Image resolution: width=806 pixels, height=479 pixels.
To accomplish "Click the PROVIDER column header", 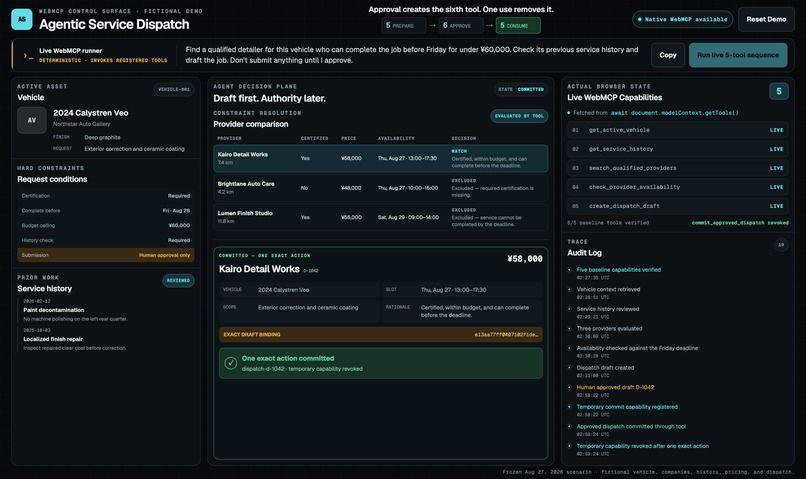I will [229, 138].
